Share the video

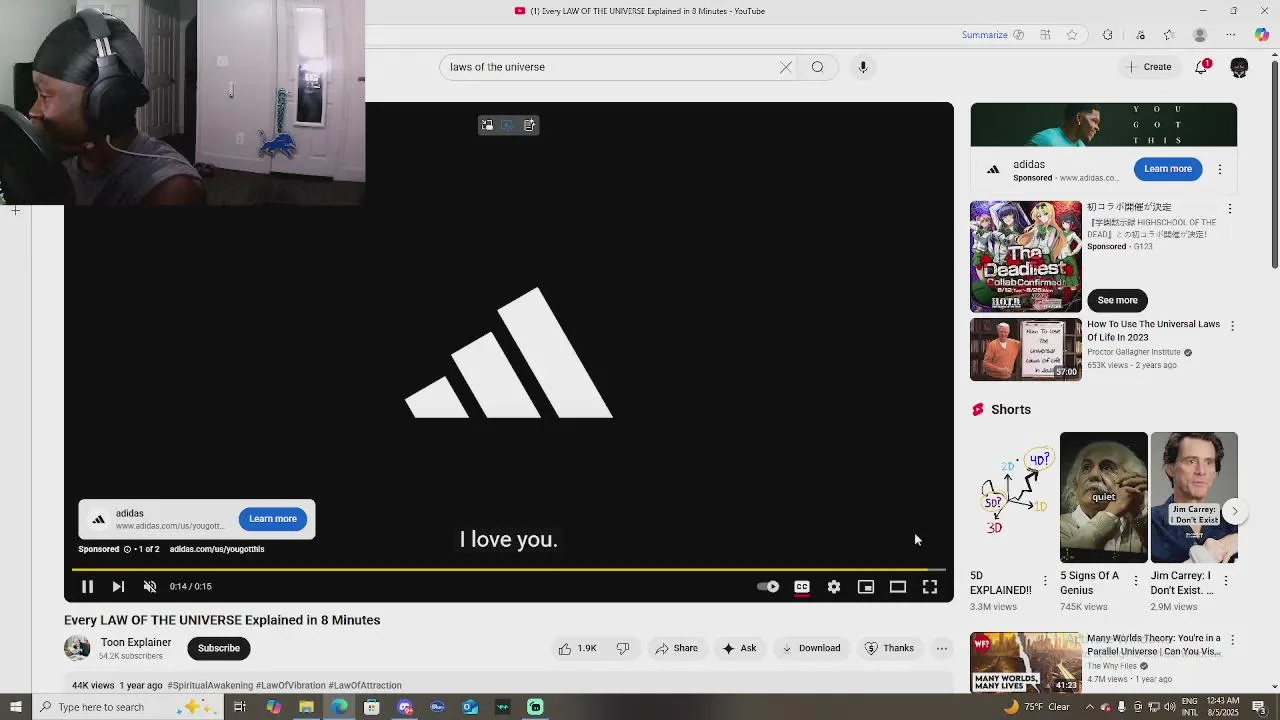(677, 648)
